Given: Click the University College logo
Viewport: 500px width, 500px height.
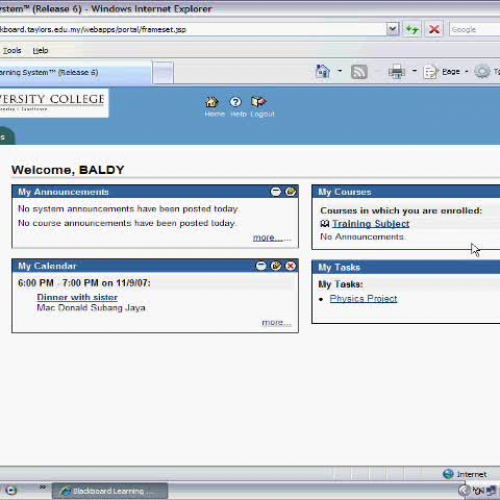Looking at the screenshot, I should tap(54, 103).
